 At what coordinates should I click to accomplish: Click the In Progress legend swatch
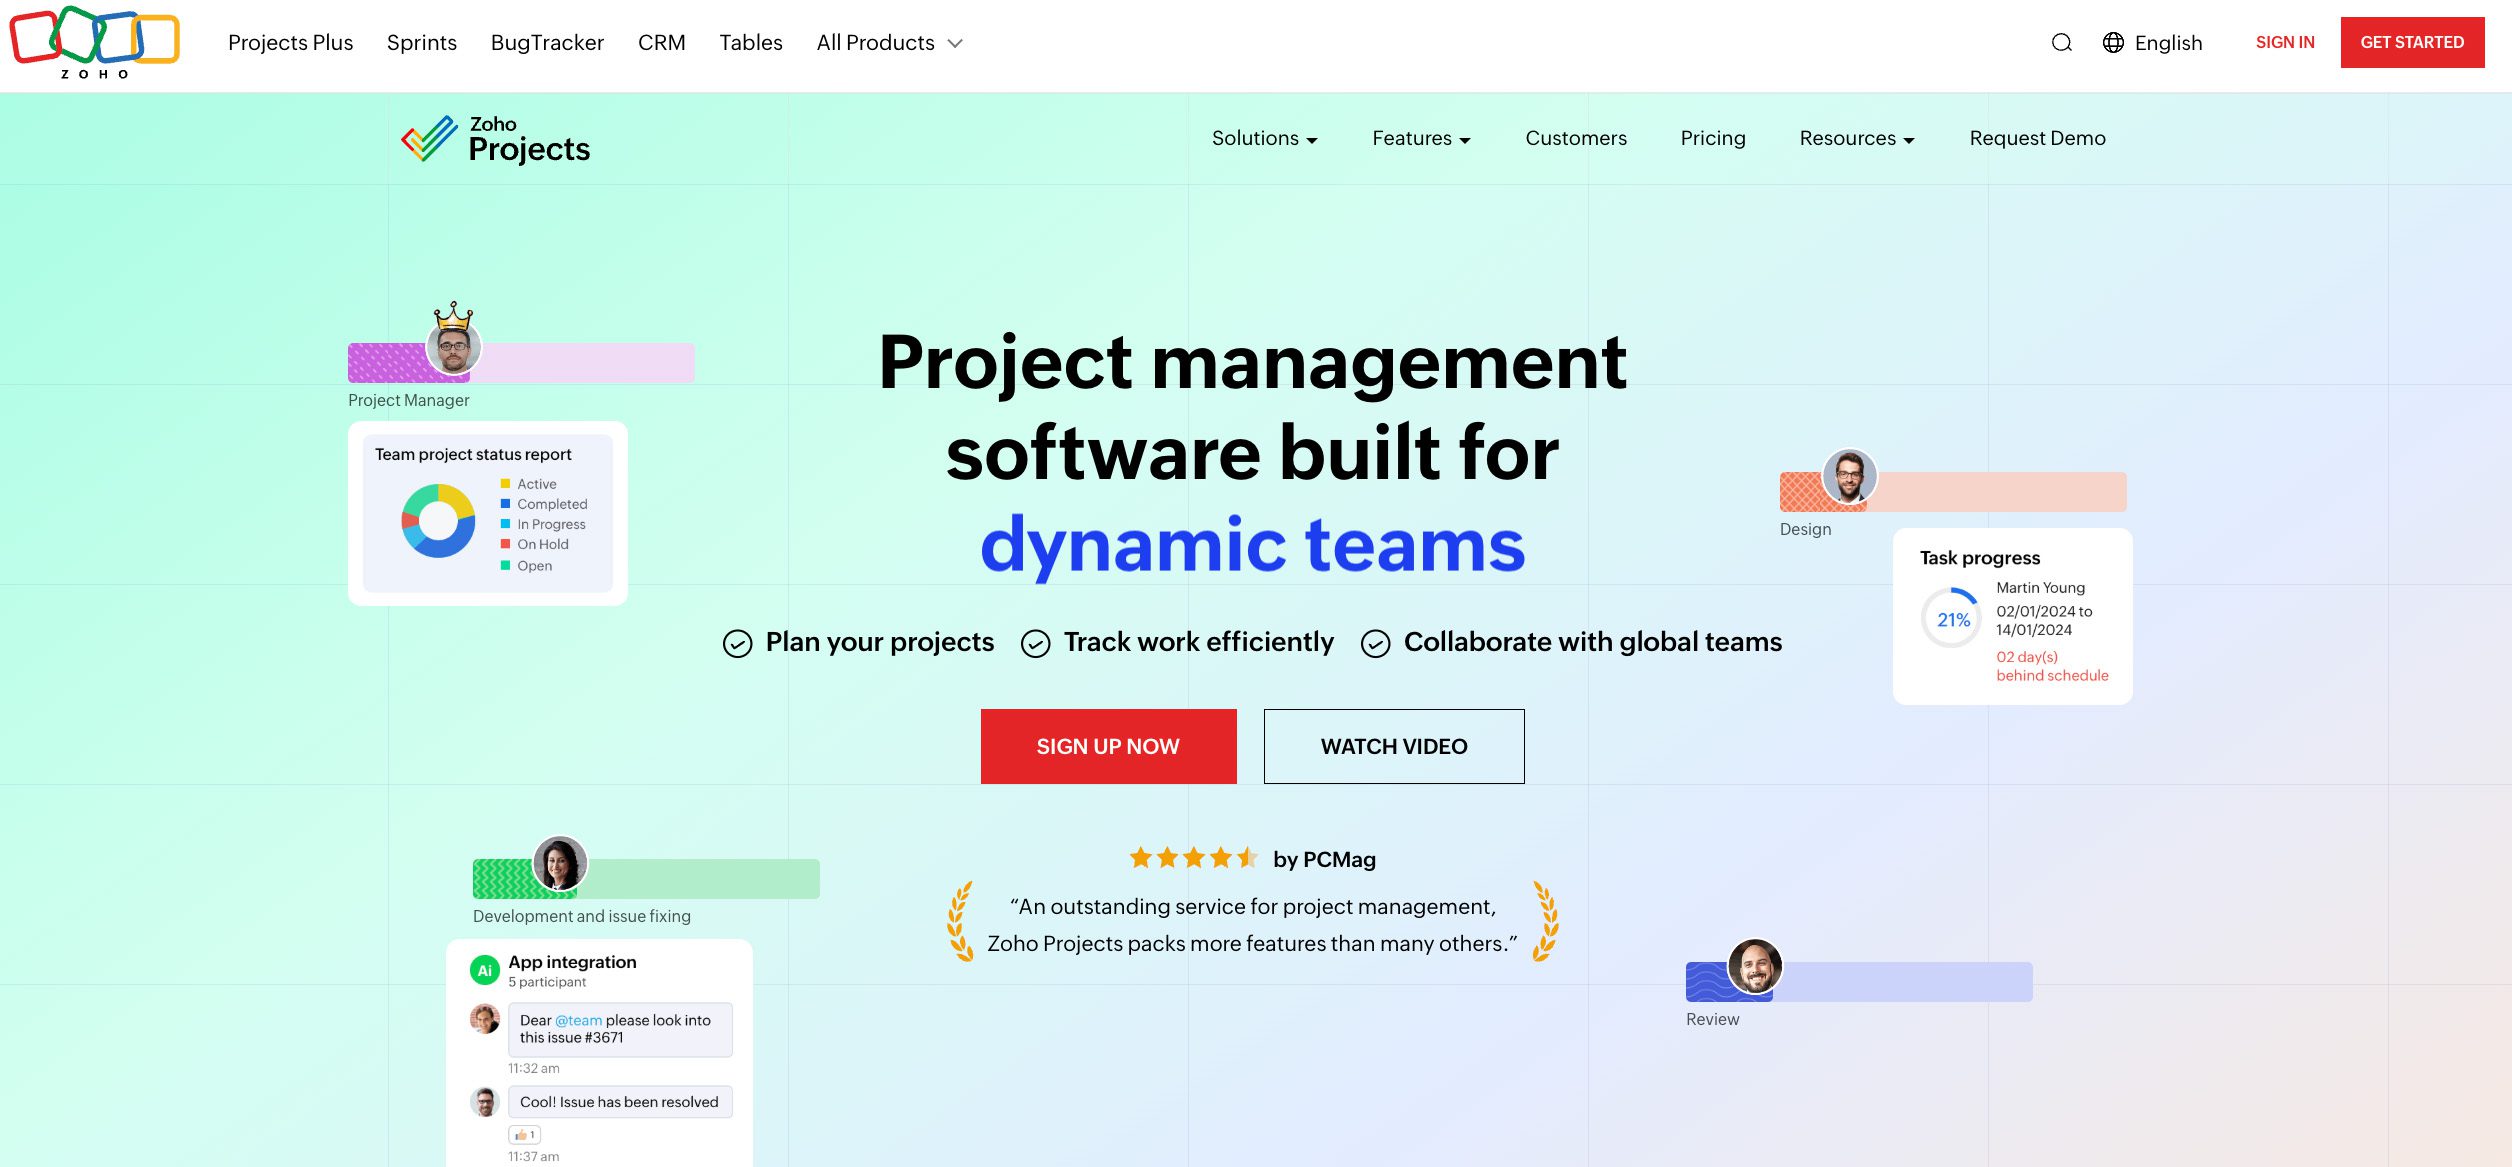coord(505,524)
